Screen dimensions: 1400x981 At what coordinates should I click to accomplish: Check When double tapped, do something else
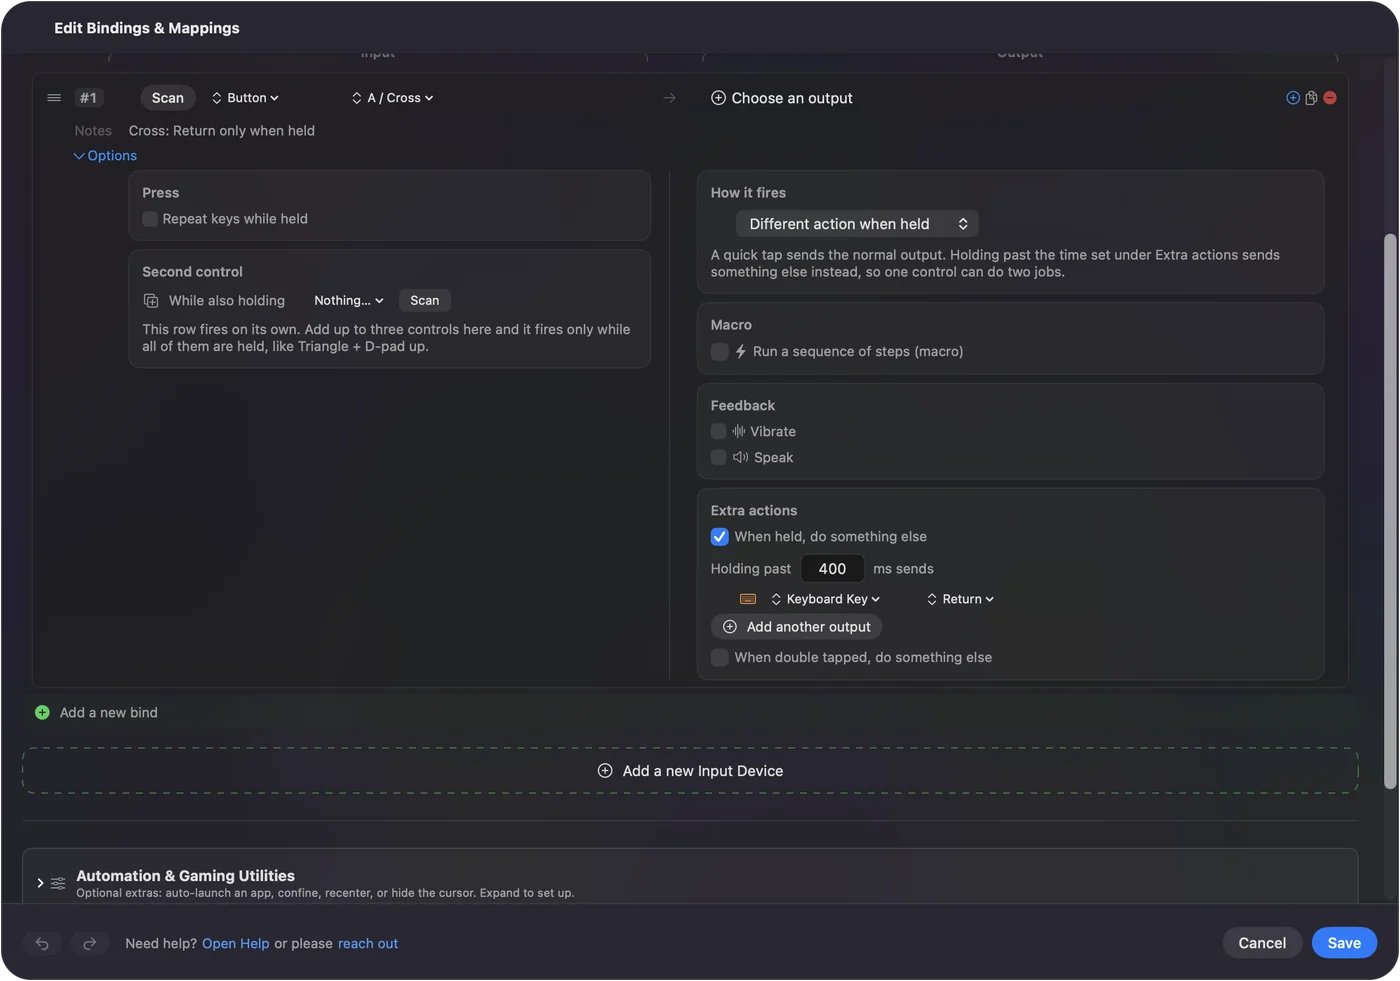[x=719, y=658]
